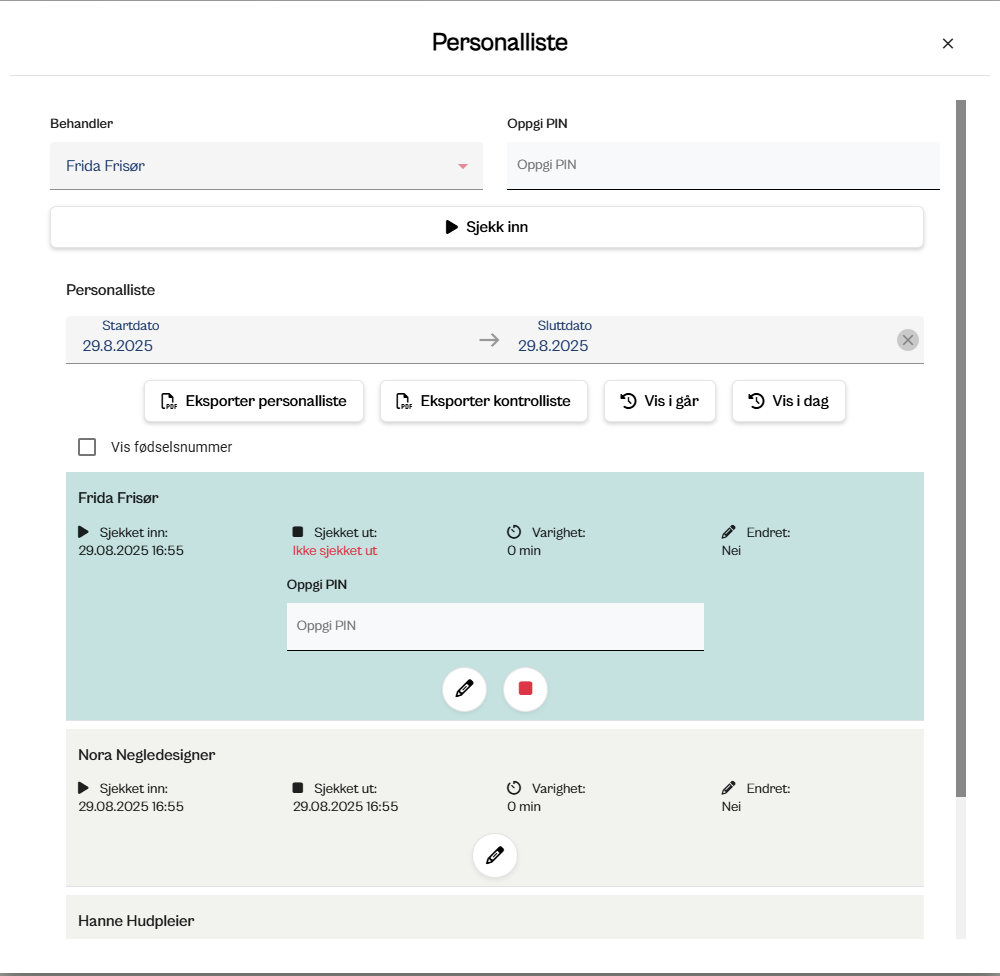Show yesterday's list with Vis i går
Viewport: 1000px width, 976px height.
click(659, 401)
